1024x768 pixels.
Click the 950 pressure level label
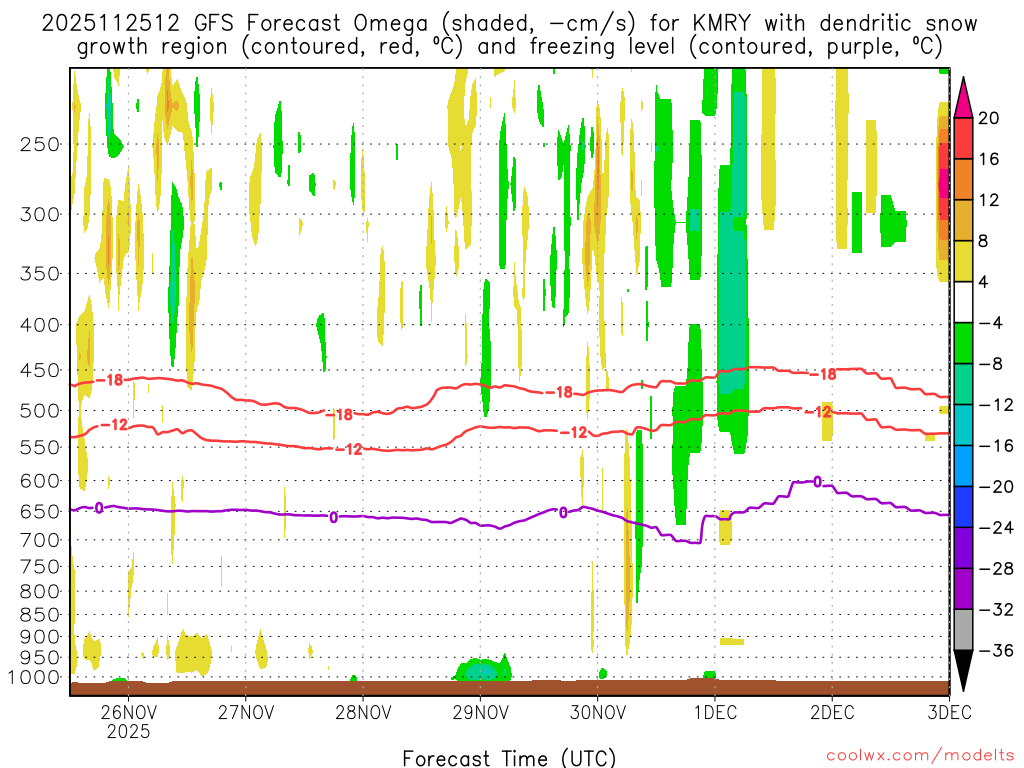pyautogui.click(x=40, y=658)
